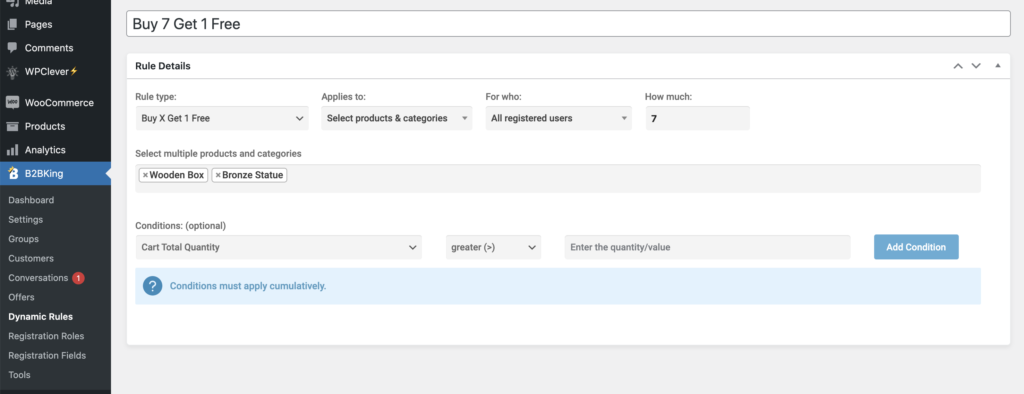
Task: Click the Analytics bar chart icon
Action: click(x=12, y=150)
